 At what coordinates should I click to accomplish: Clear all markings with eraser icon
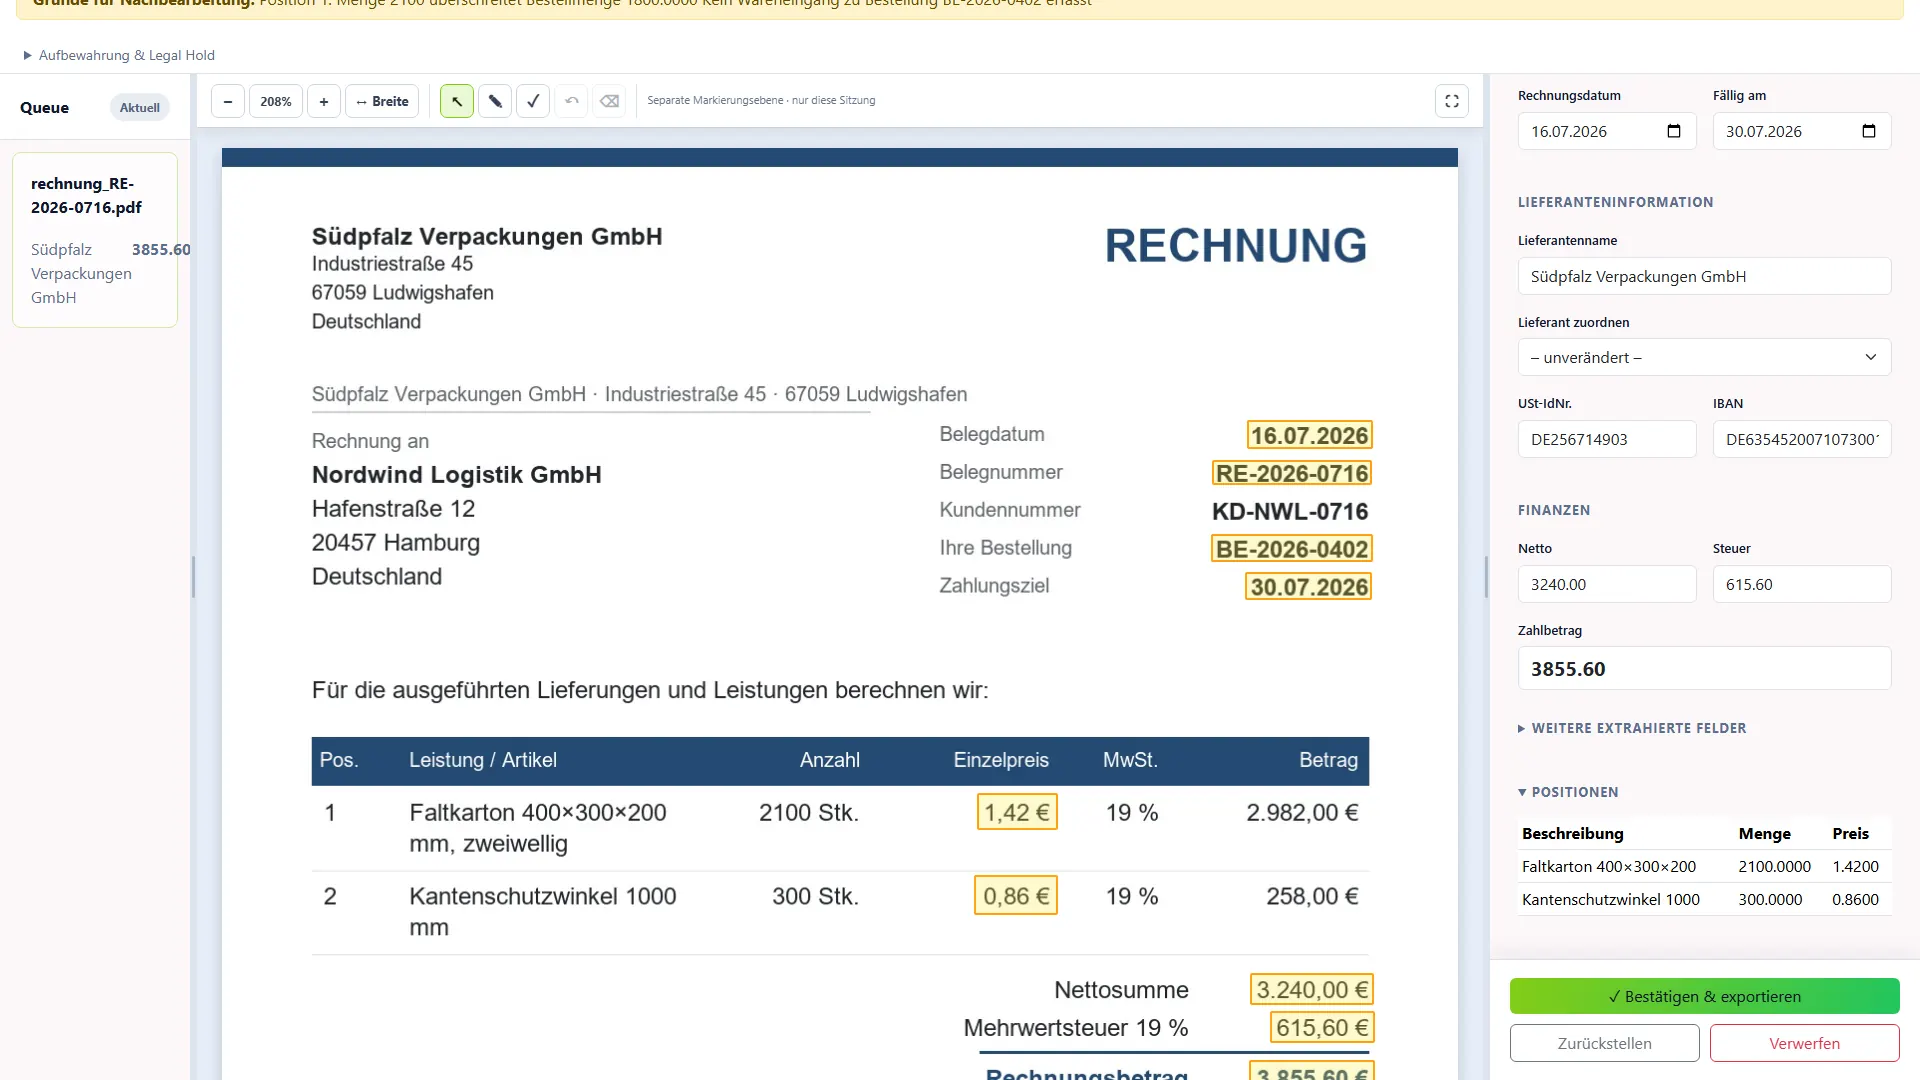tap(609, 101)
